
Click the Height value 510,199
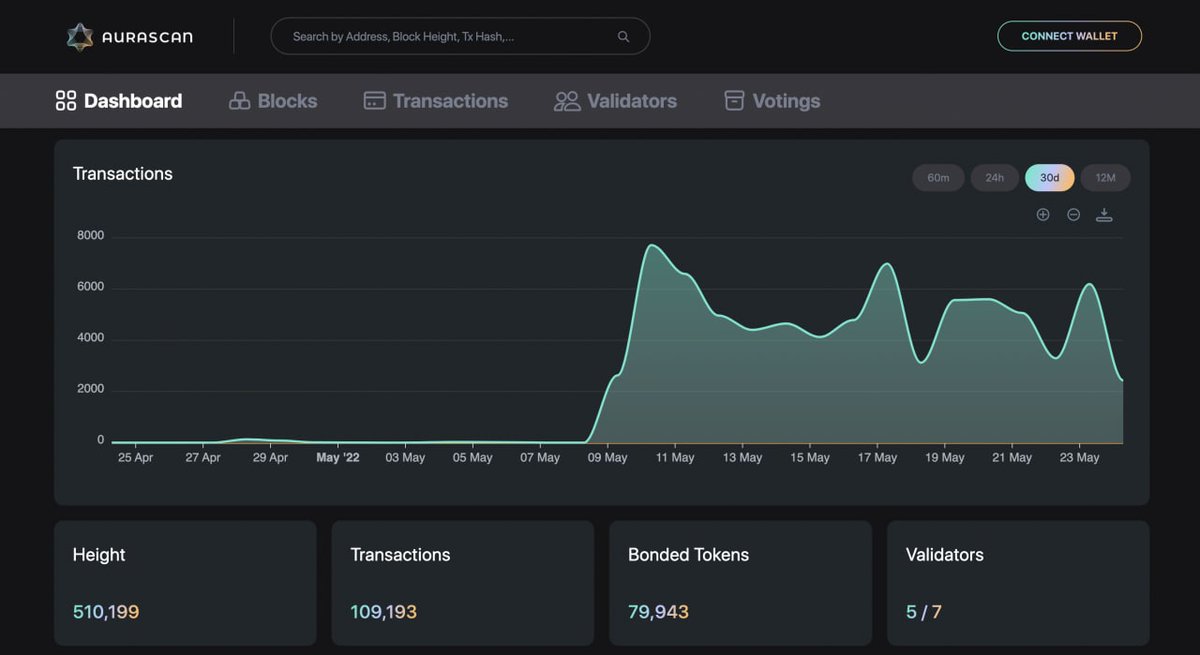[106, 612]
